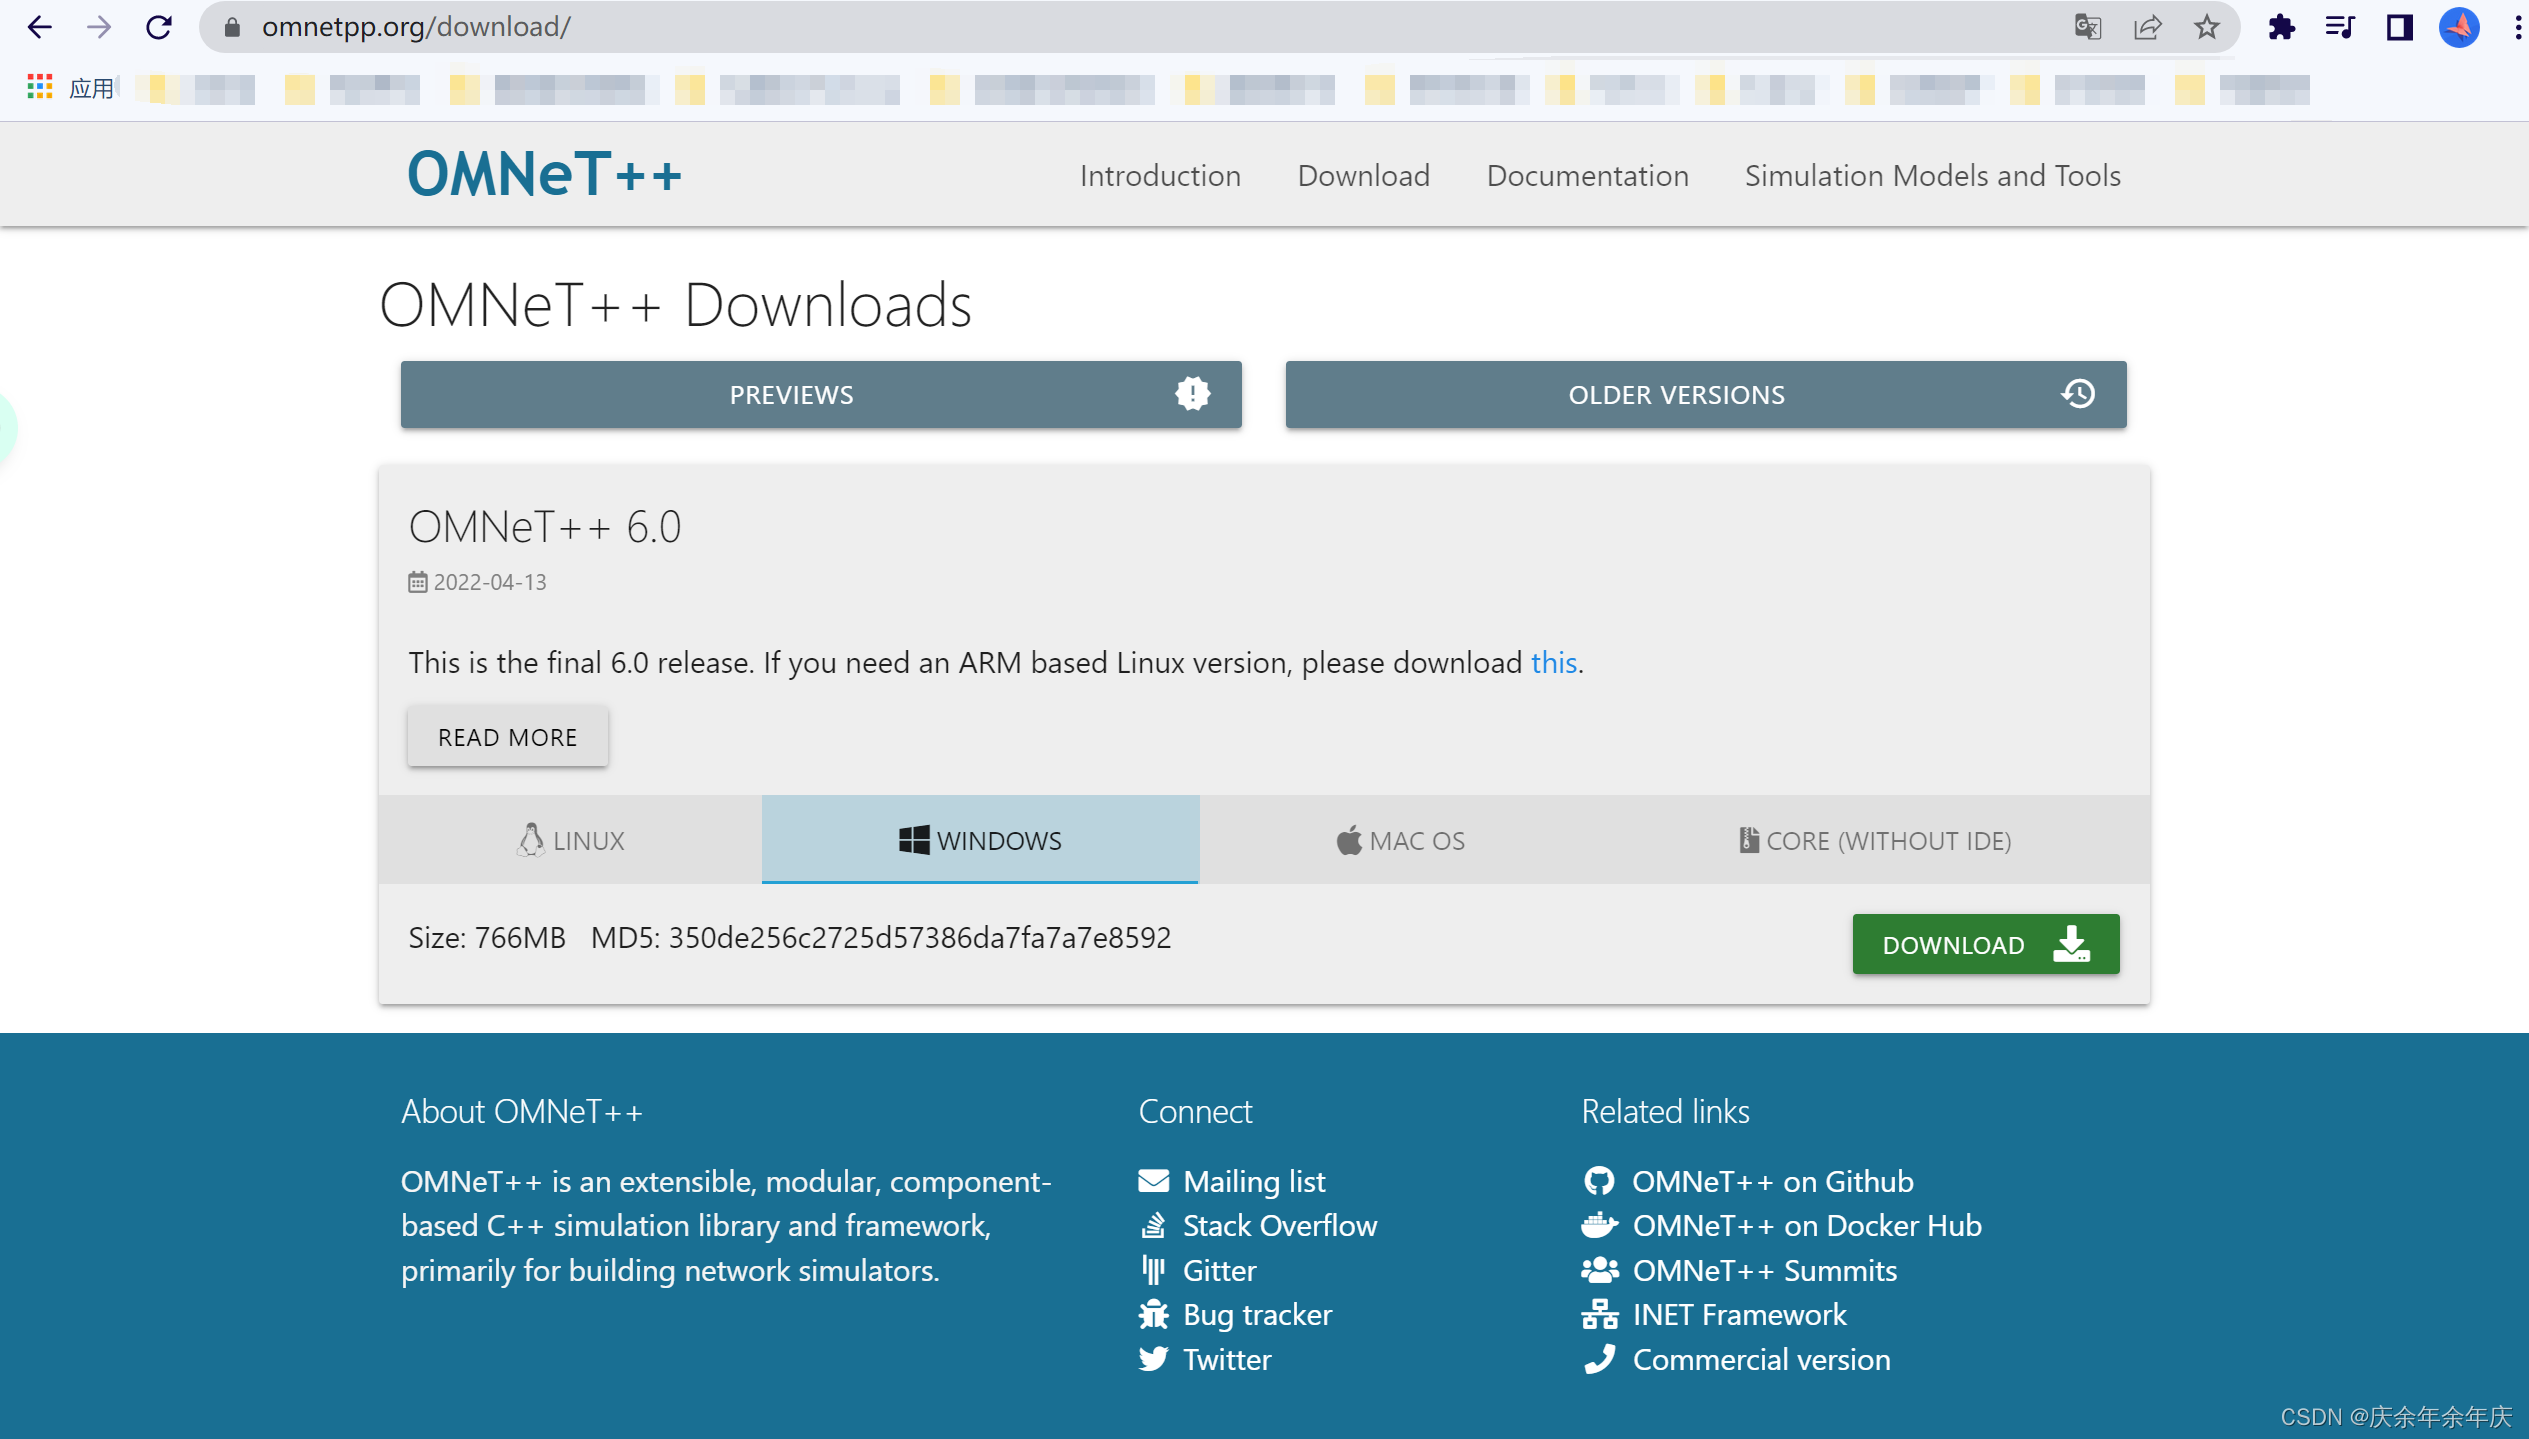Open the extensions puzzle icon
Viewport: 2529px width, 1439px height.
pos(2281,27)
